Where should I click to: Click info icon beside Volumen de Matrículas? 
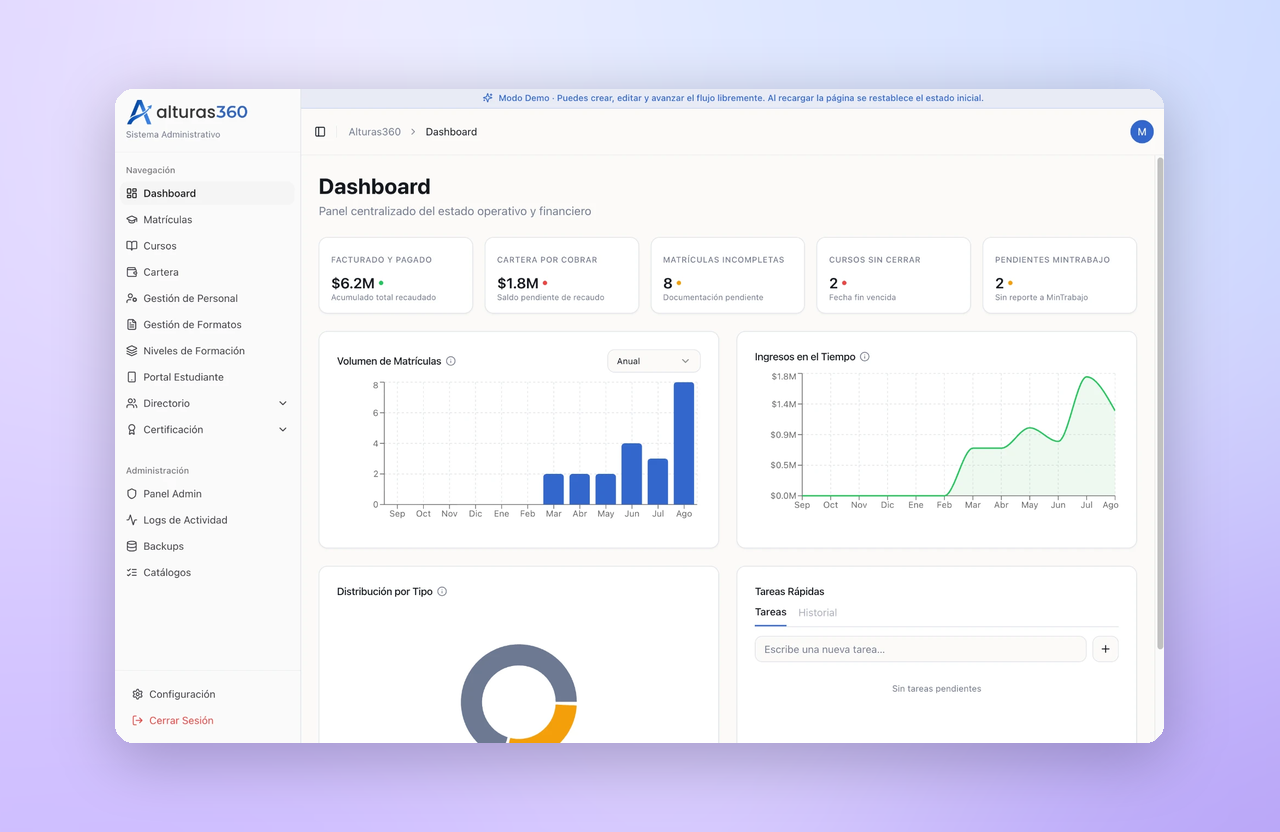coord(451,361)
